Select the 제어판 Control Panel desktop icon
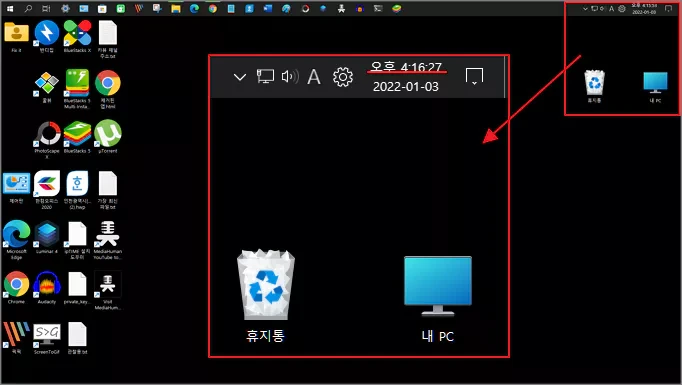The width and height of the screenshot is (682, 385). [x=17, y=188]
